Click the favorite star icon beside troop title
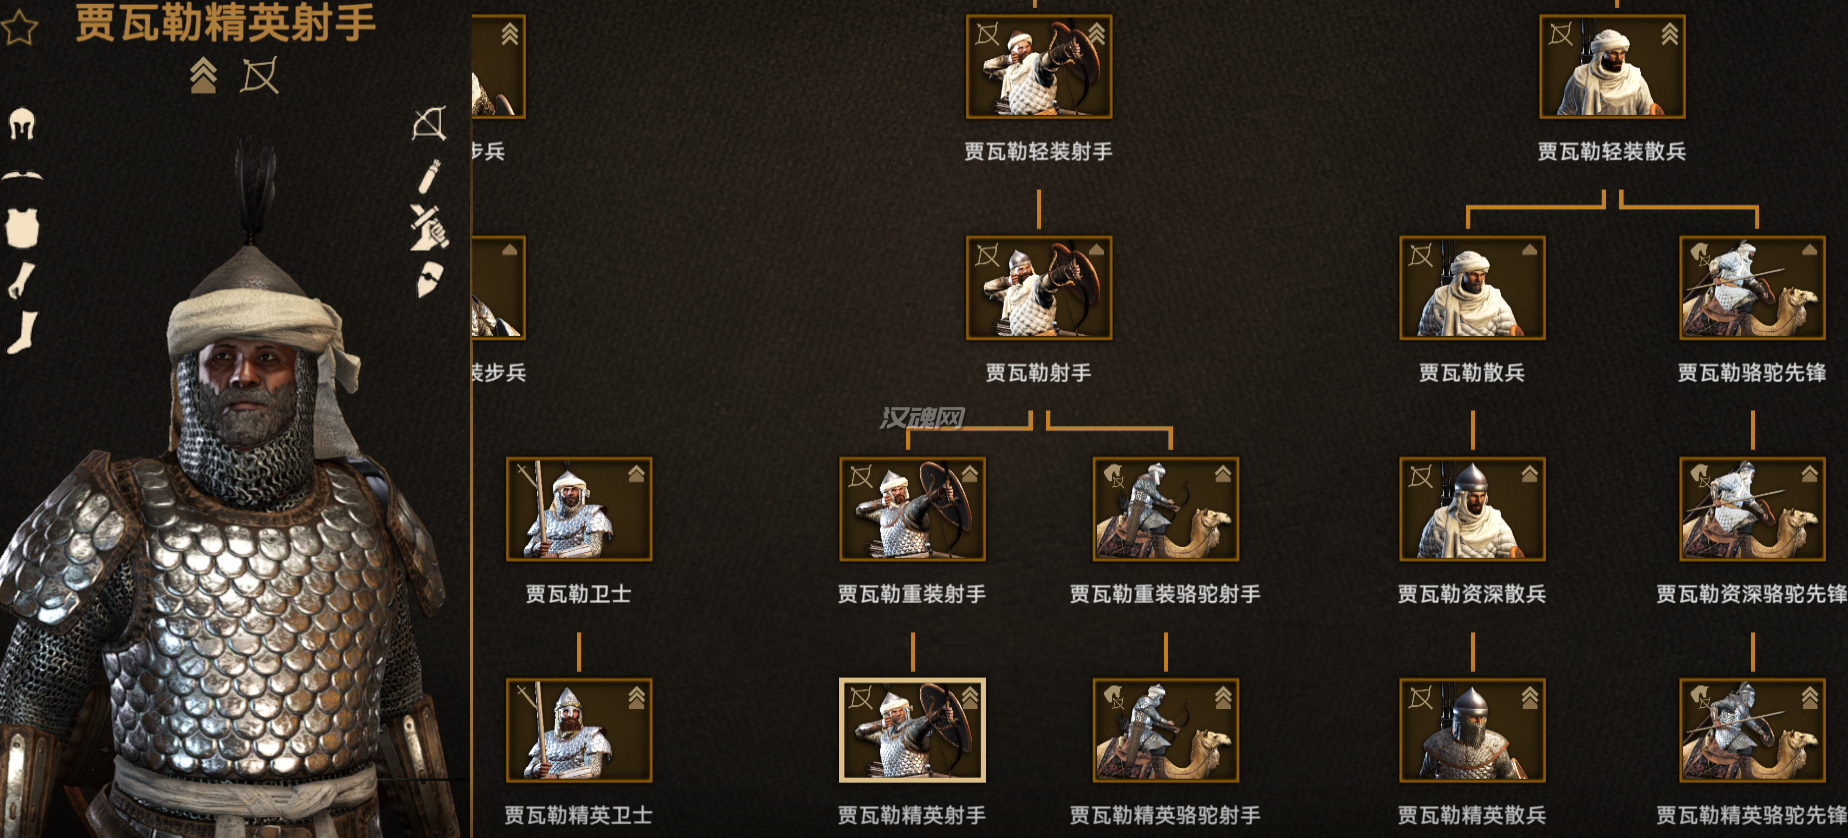 20,28
